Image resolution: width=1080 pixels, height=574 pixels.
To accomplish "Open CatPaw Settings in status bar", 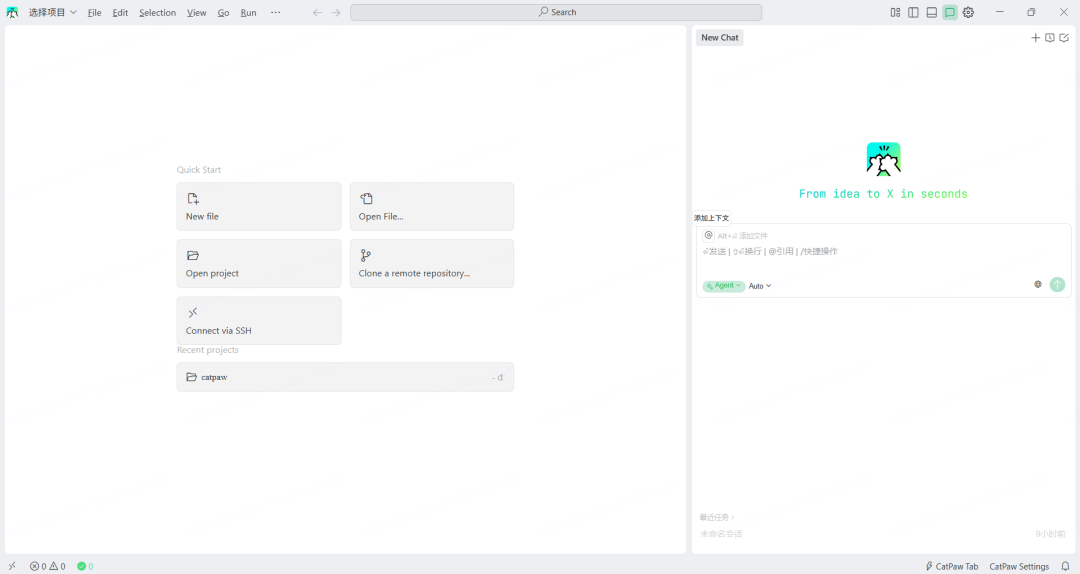I will click(x=1019, y=566).
